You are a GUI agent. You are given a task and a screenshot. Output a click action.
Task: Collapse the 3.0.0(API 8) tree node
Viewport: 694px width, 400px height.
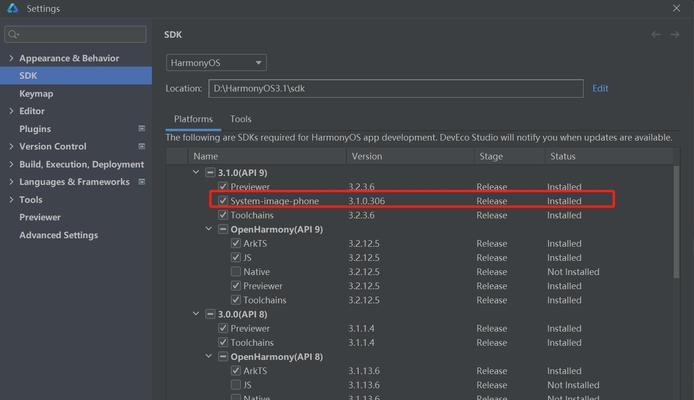196,314
